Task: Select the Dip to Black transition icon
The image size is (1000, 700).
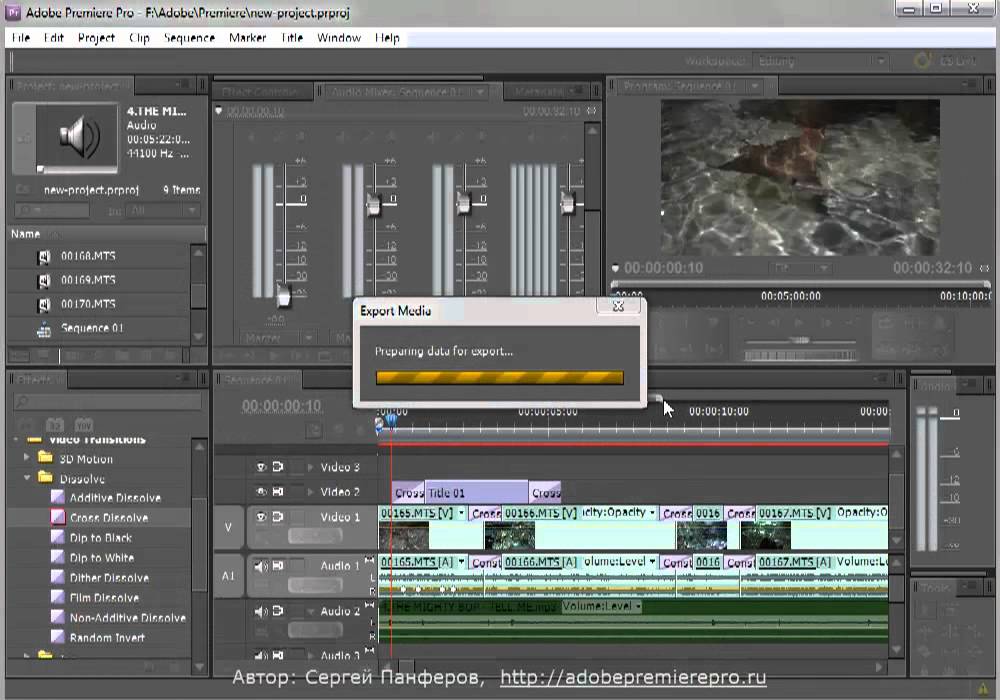Action: [57, 537]
